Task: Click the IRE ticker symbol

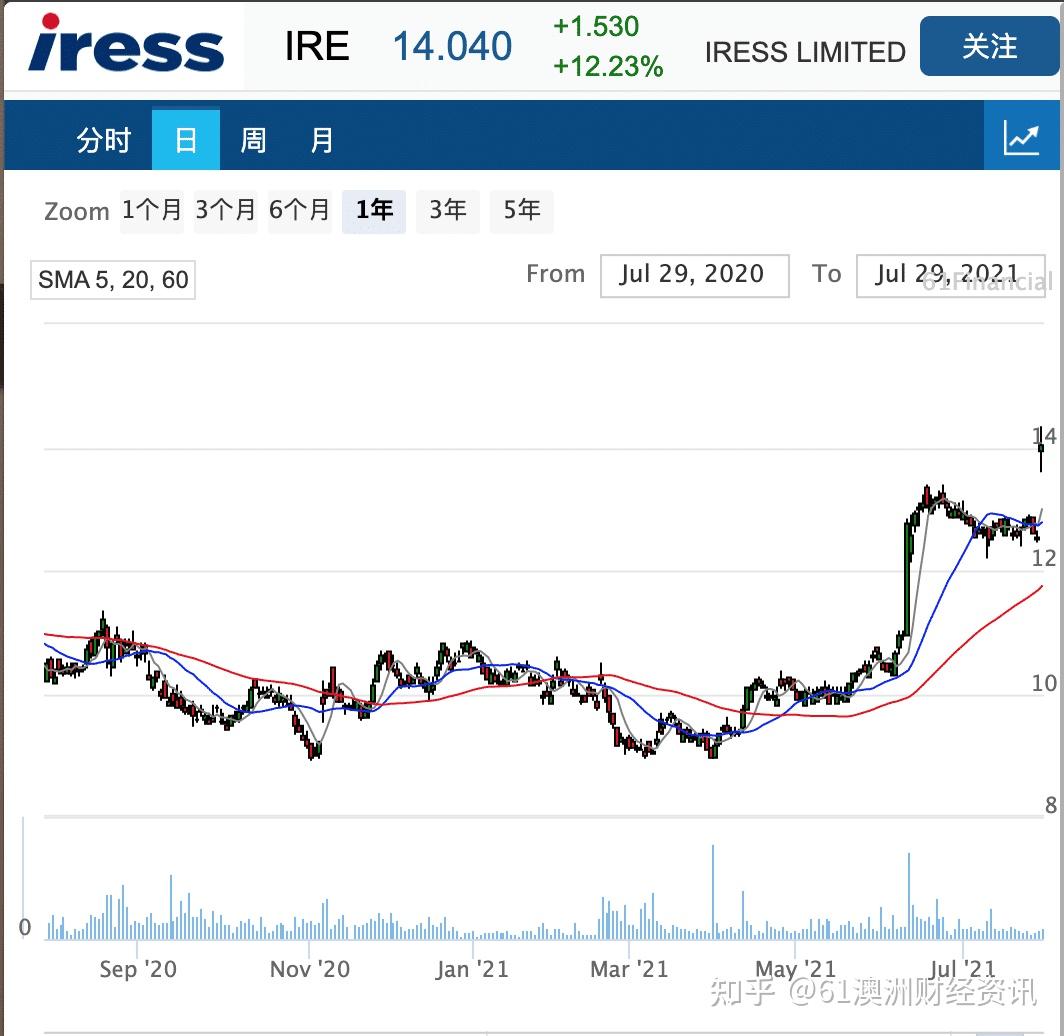Action: (x=316, y=46)
